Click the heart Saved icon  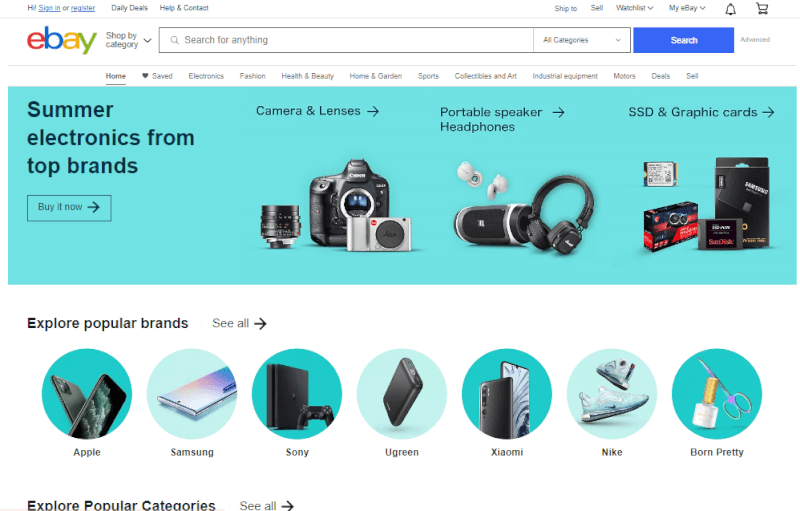(x=145, y=76)
